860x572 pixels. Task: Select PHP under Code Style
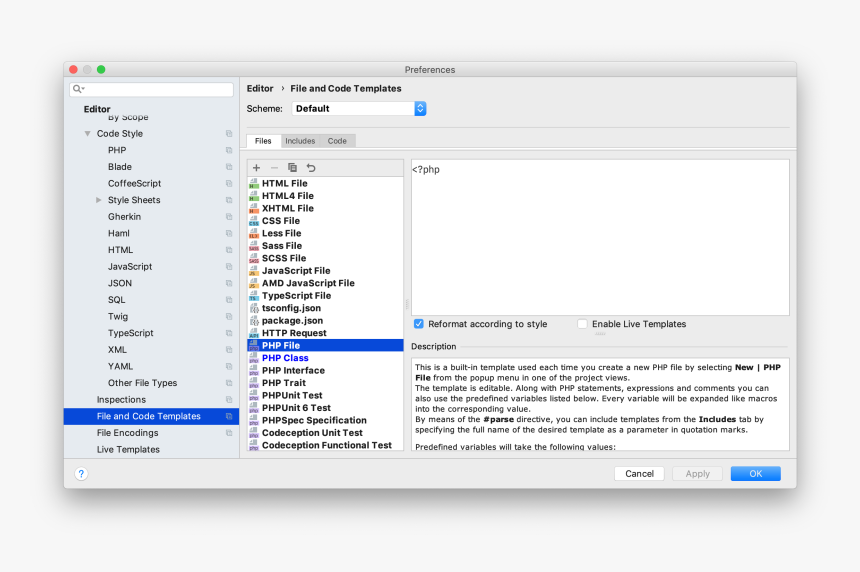[x=117, y=150]
